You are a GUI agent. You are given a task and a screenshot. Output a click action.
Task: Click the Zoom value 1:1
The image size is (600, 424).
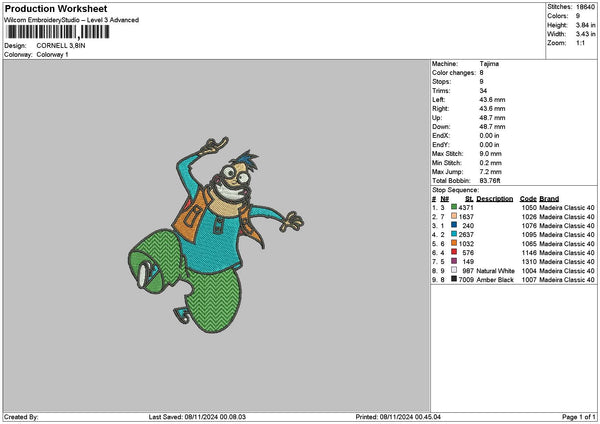point(580,43)
